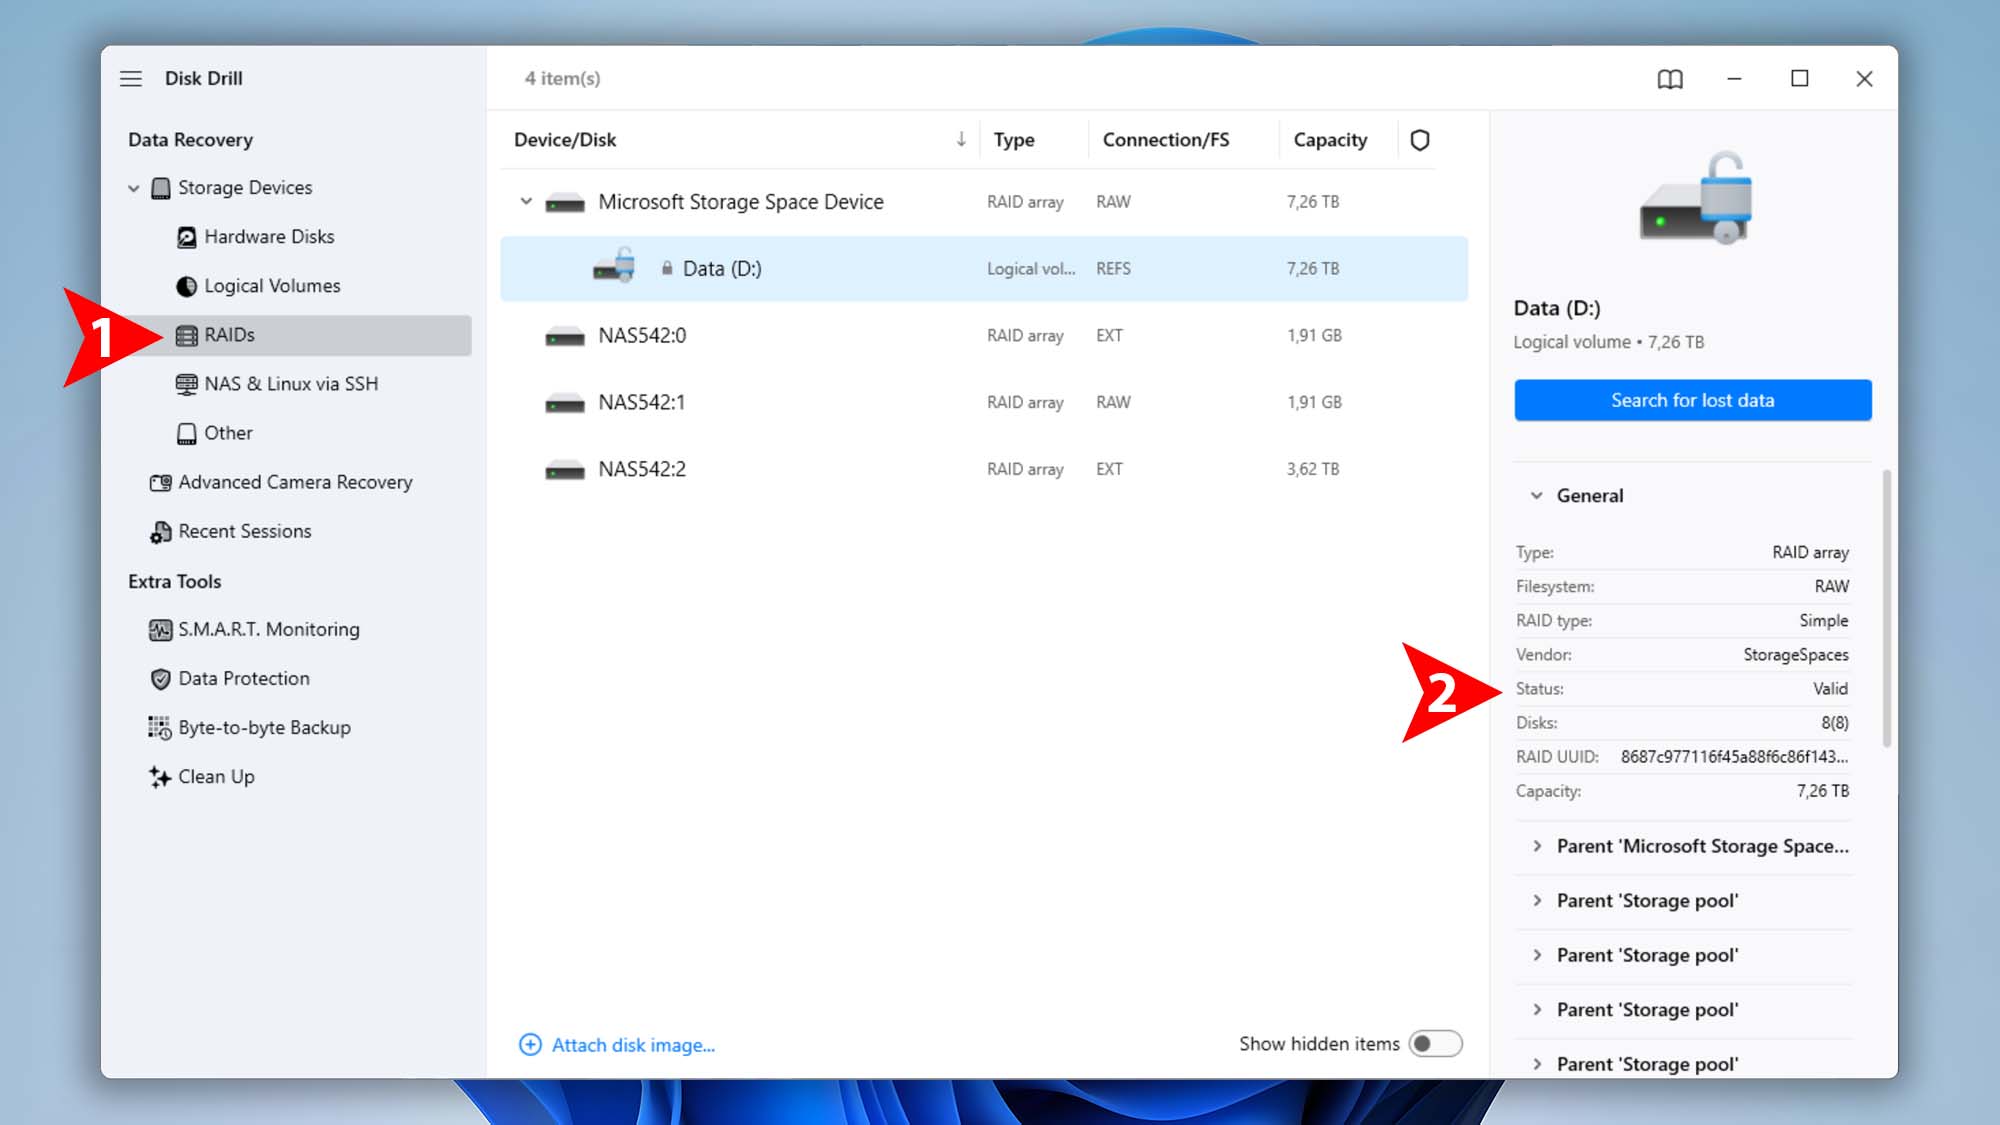
Task: Open Recent Sessions
Action: (245, 531)
